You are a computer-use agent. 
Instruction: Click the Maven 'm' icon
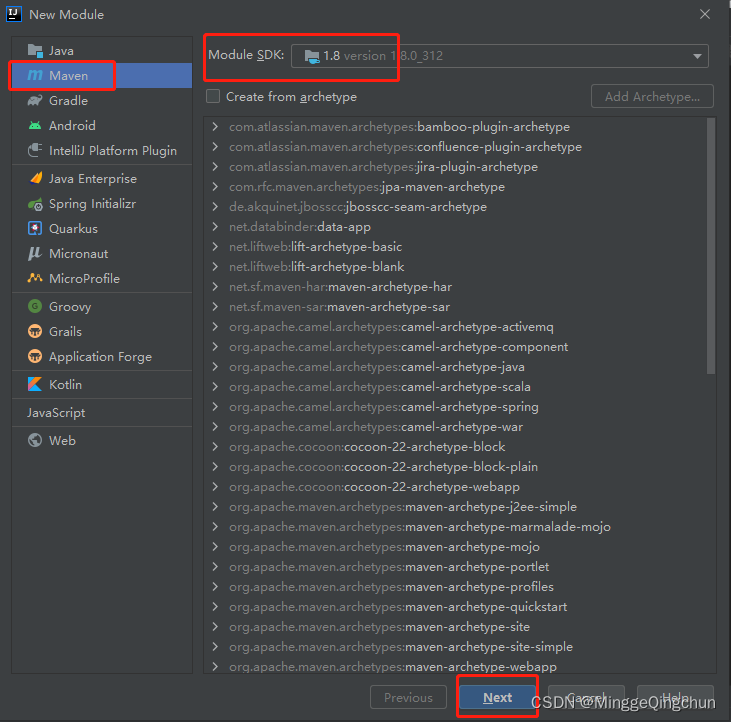point(35,75)
